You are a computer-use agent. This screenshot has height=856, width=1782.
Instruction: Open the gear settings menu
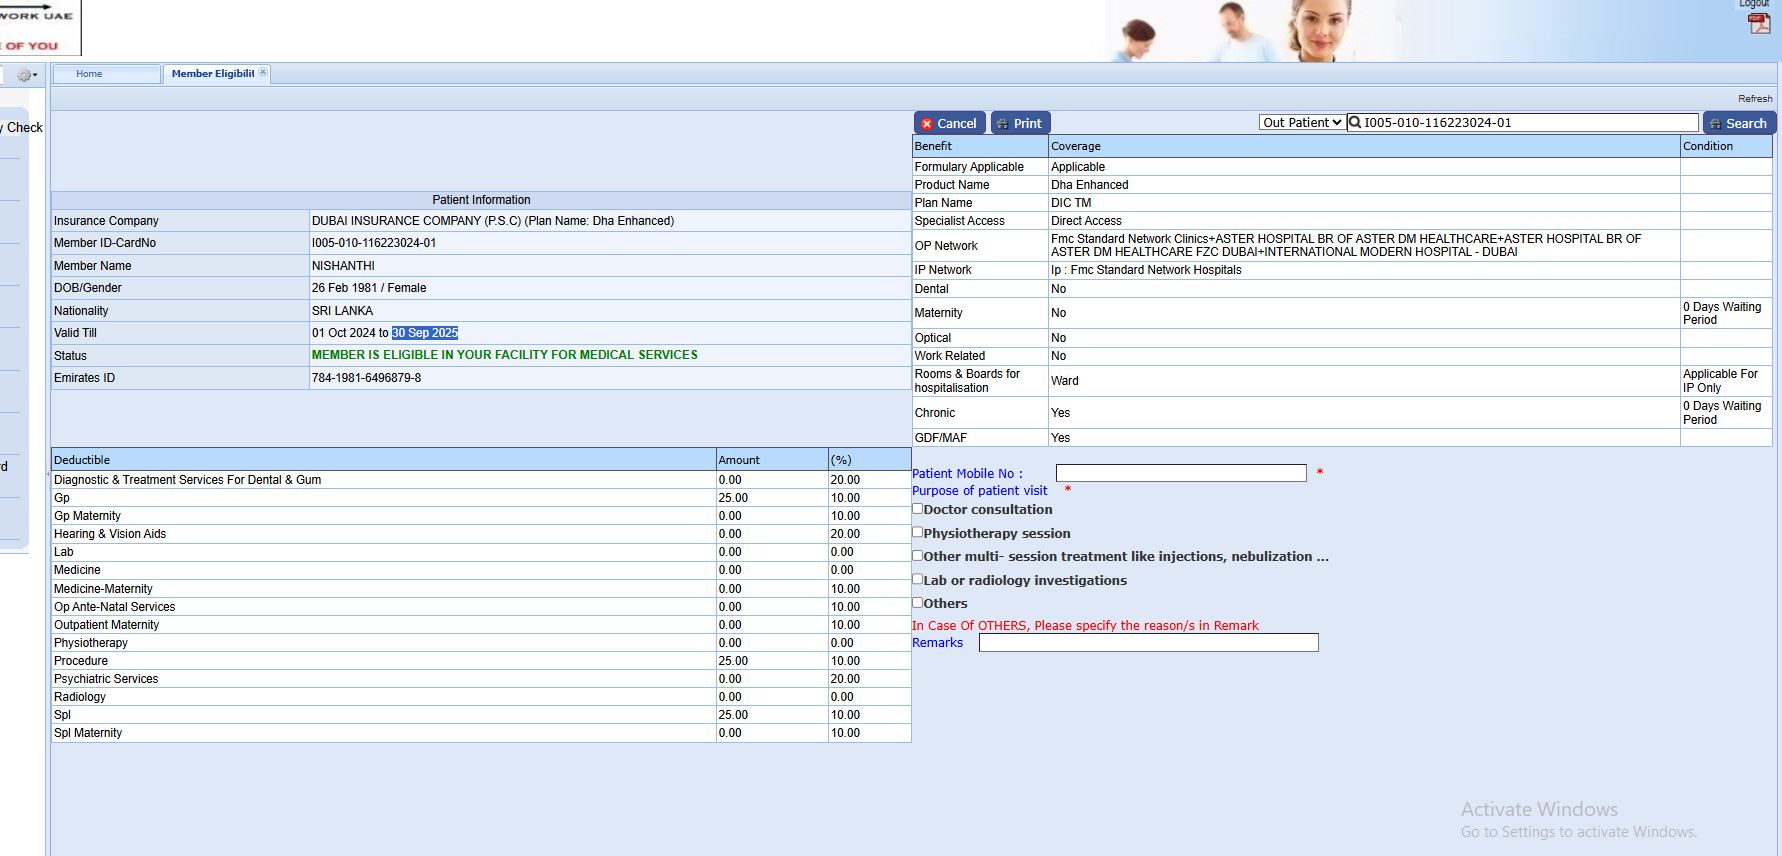[x=26, y=75]
